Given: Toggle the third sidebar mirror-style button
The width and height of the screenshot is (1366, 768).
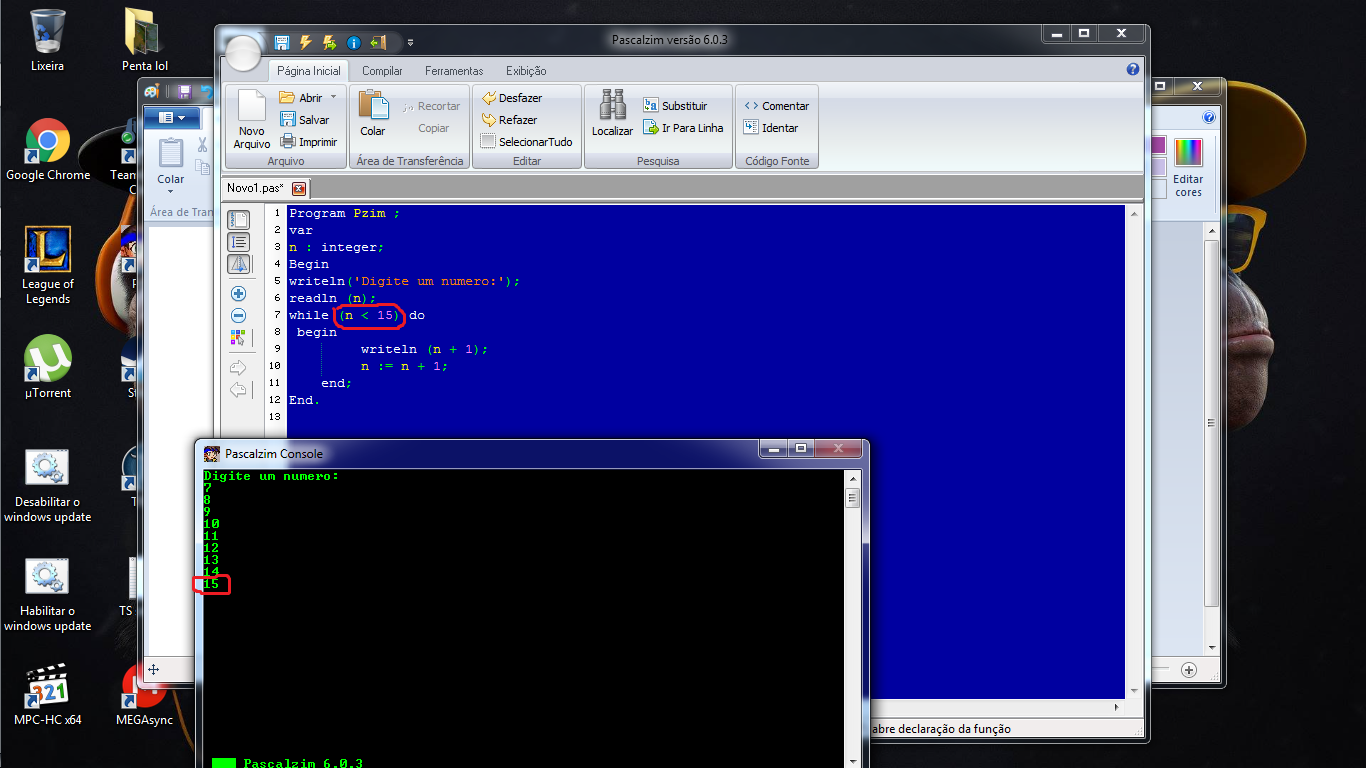Looking at the screenshot, I should tap(238, 265).
